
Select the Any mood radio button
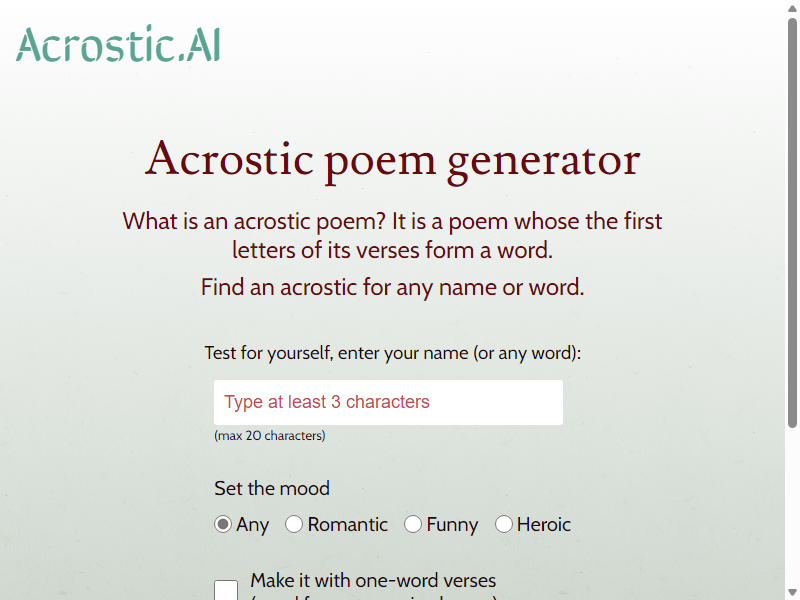tap(223, 524)
